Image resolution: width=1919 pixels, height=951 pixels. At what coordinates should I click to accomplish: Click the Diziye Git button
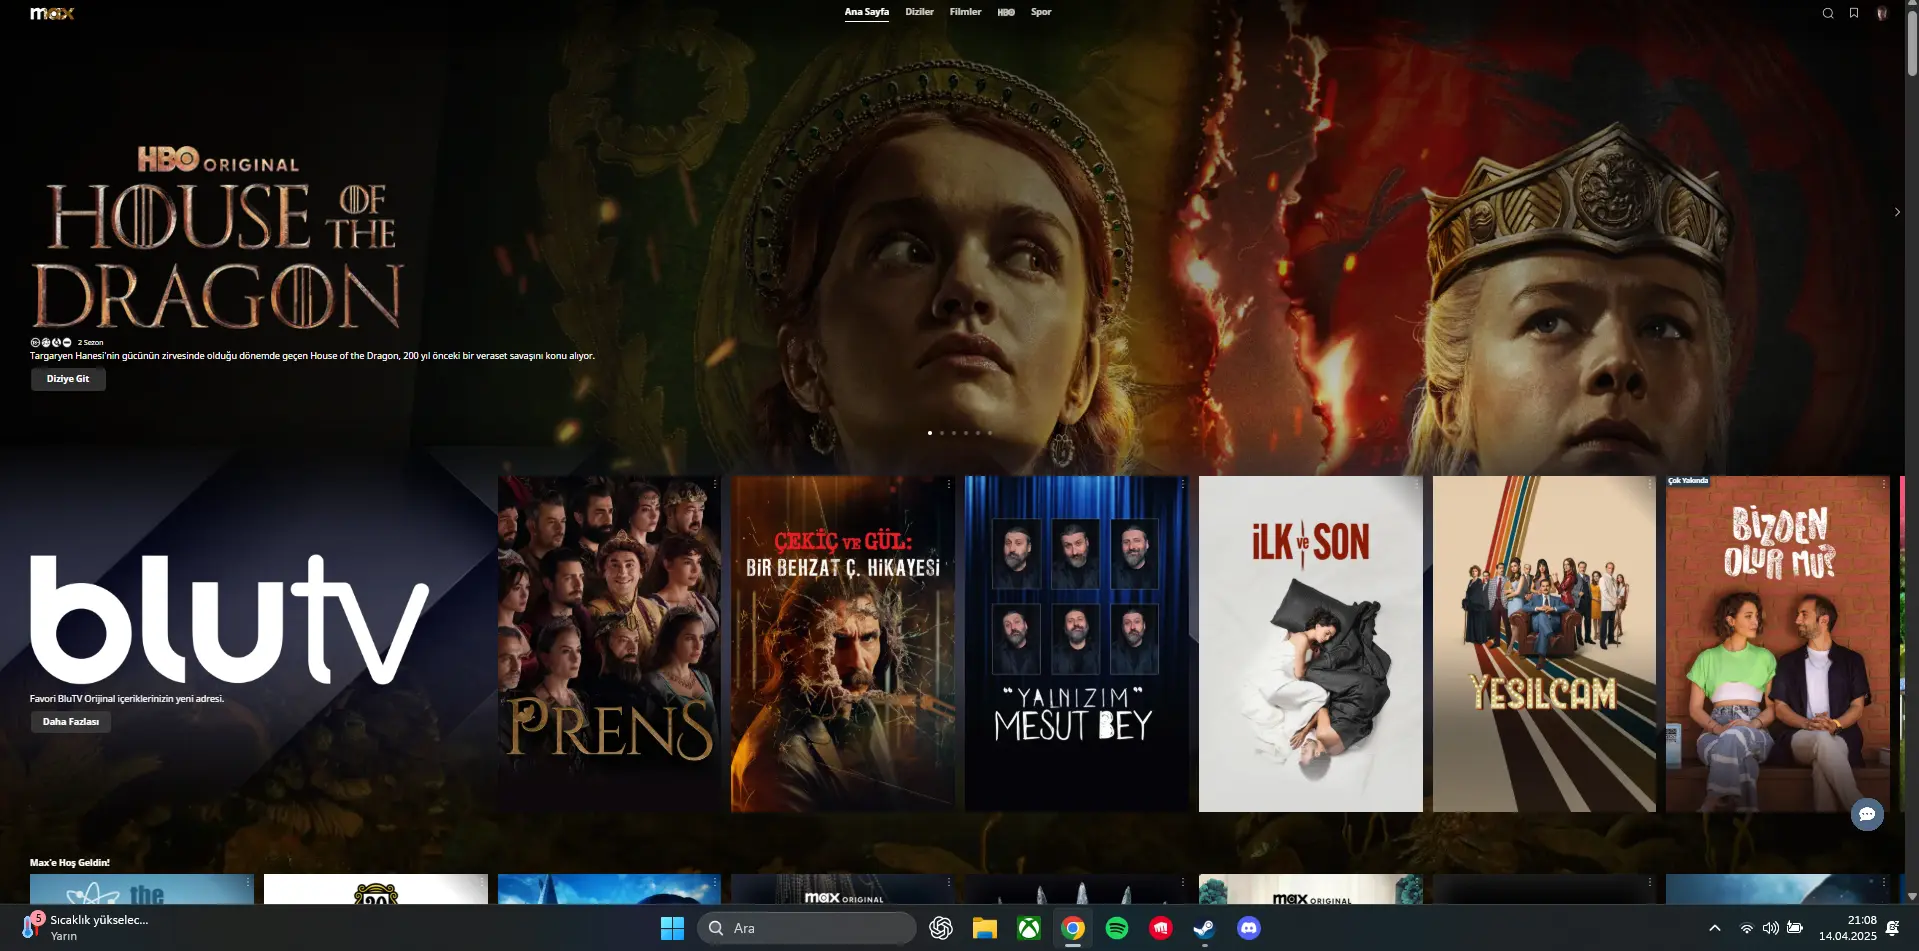[68, 379]
